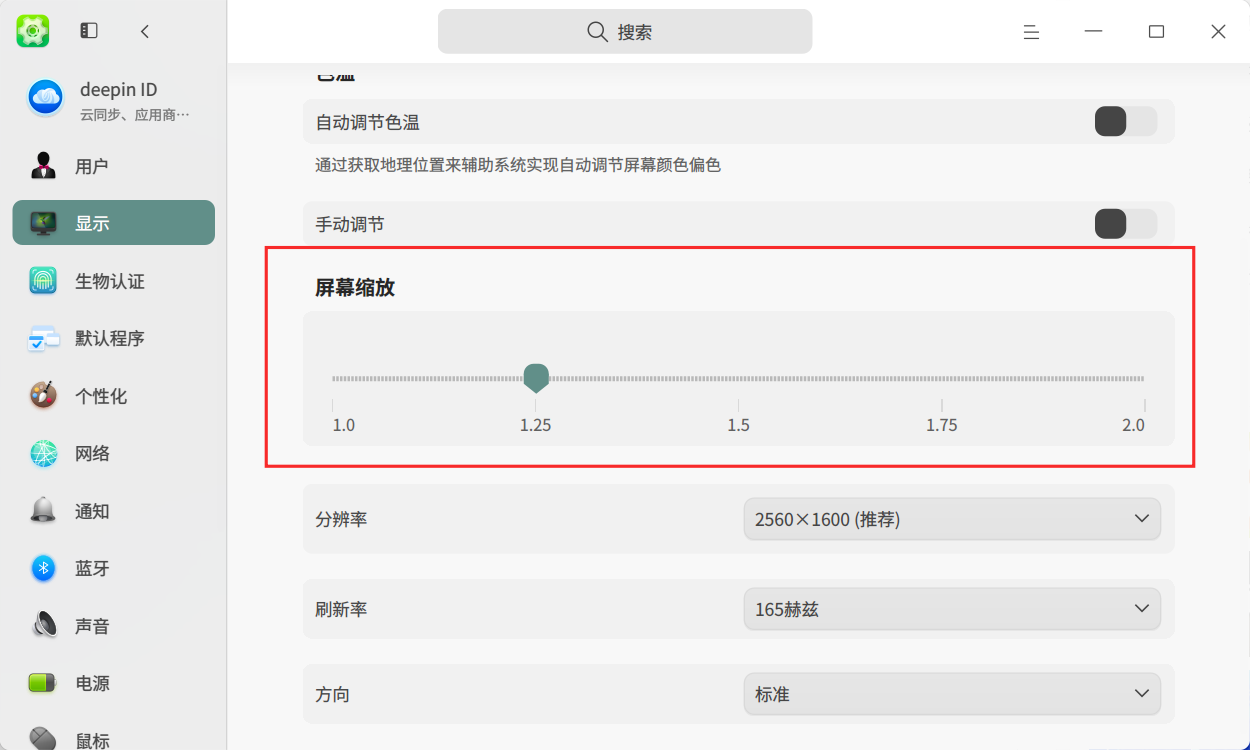Click the 声音 sidebar label
Viewport: 1250px width, 750px height.
(x=92, y=626)
